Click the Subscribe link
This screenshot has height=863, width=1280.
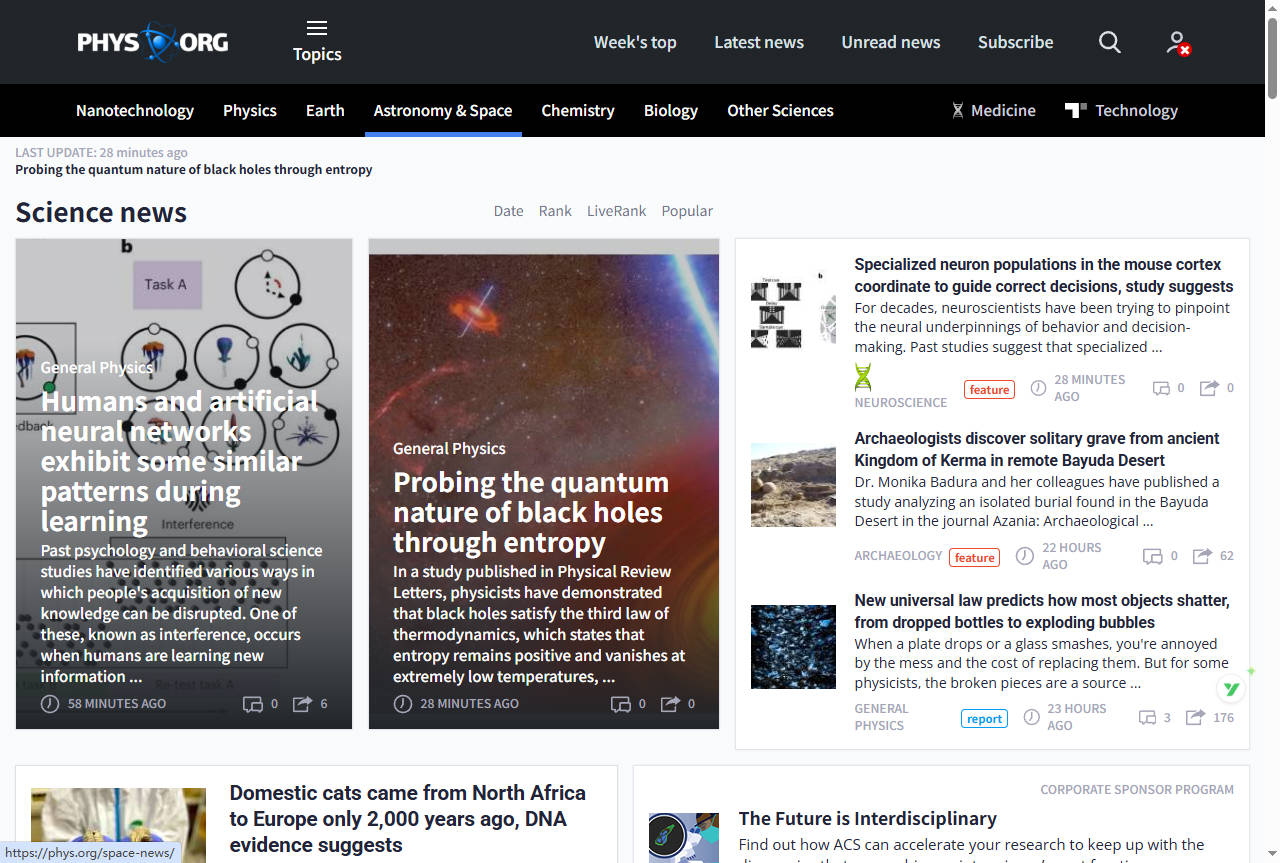(x=1015, y=42)
